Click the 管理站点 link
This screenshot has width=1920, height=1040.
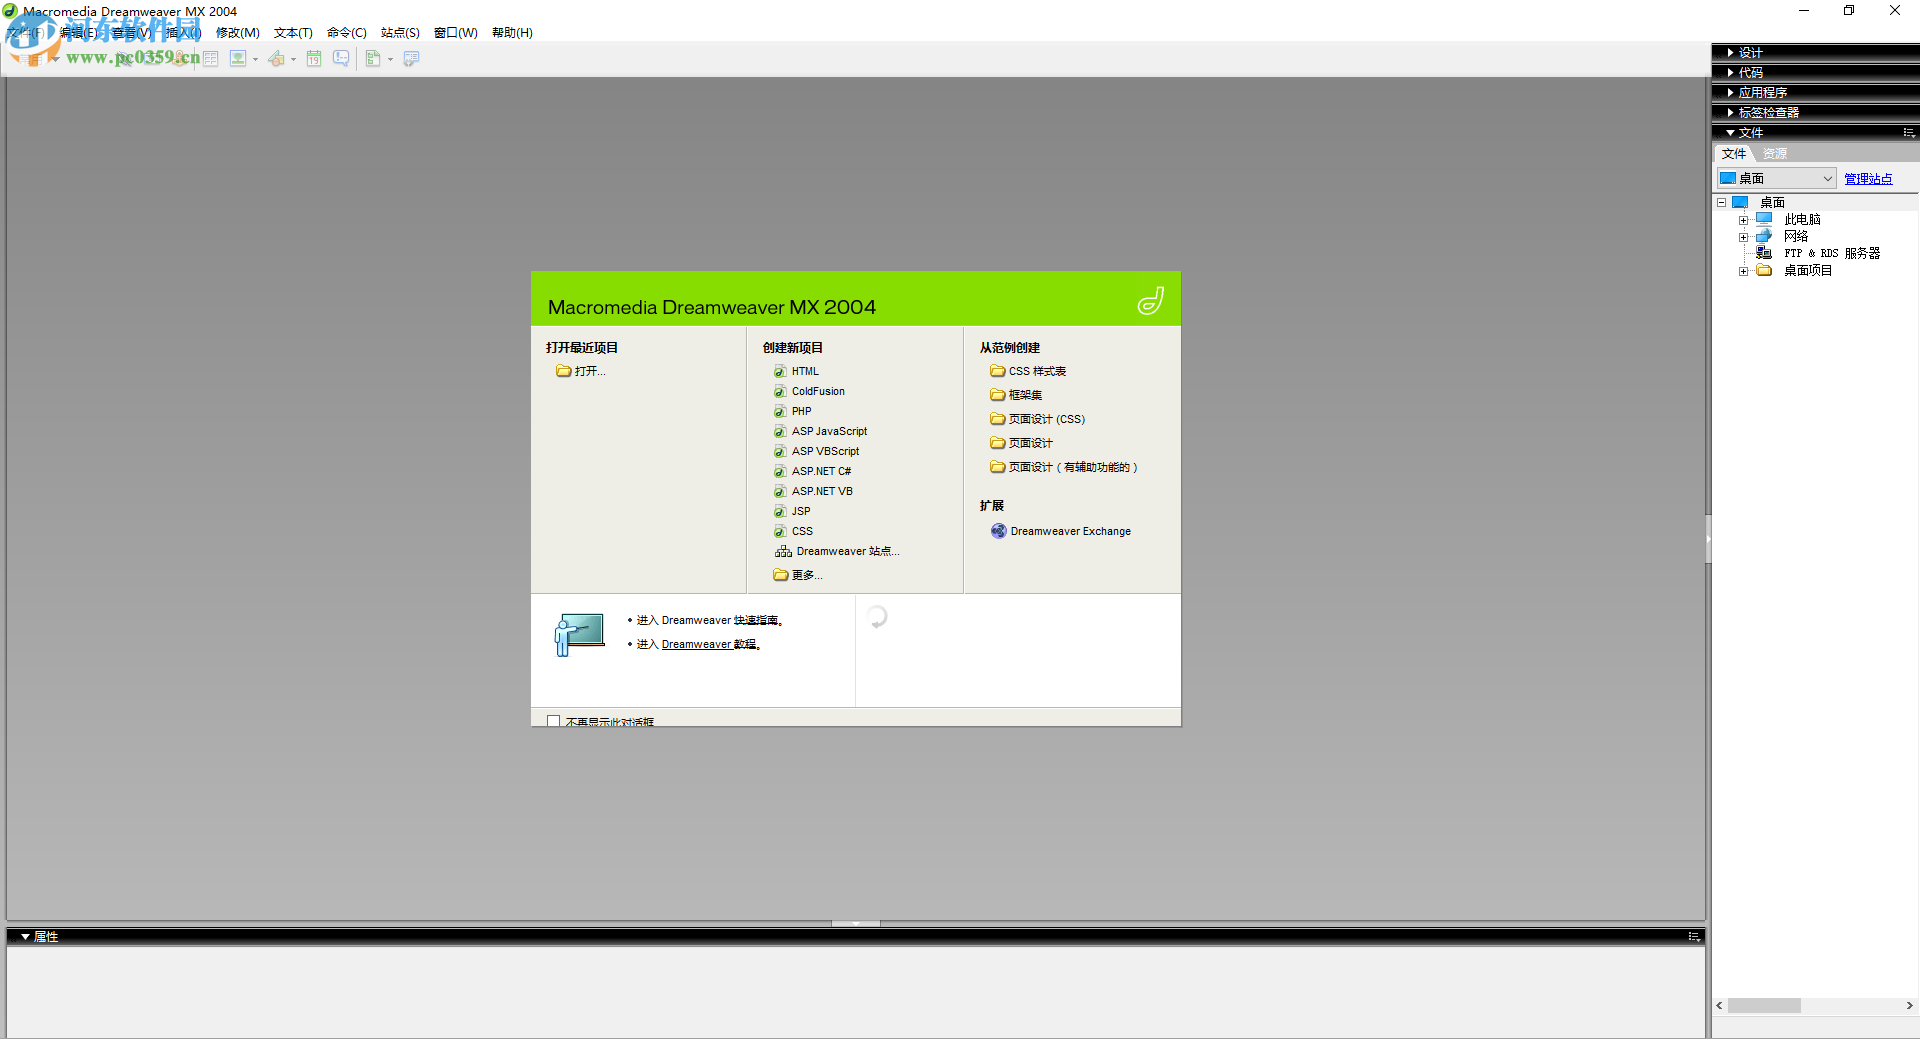1868,178
